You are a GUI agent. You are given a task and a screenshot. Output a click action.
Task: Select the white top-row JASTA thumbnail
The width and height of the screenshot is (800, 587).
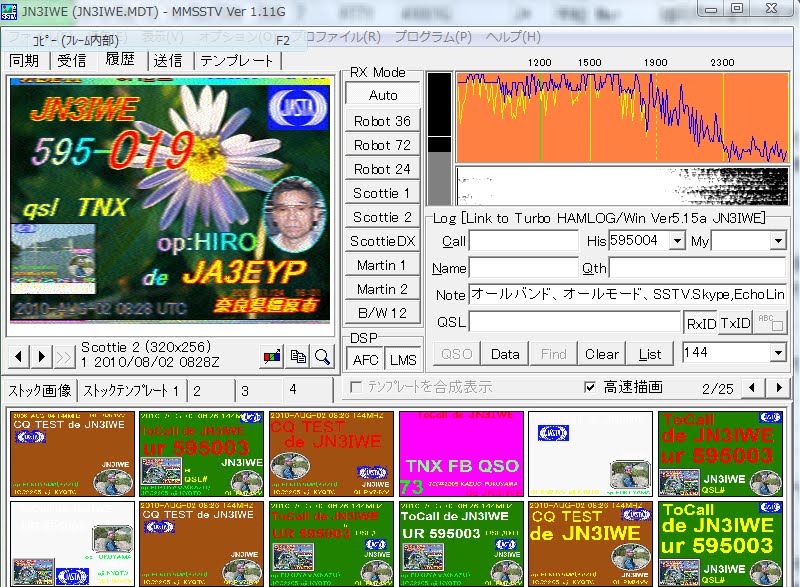click(591, 454)
